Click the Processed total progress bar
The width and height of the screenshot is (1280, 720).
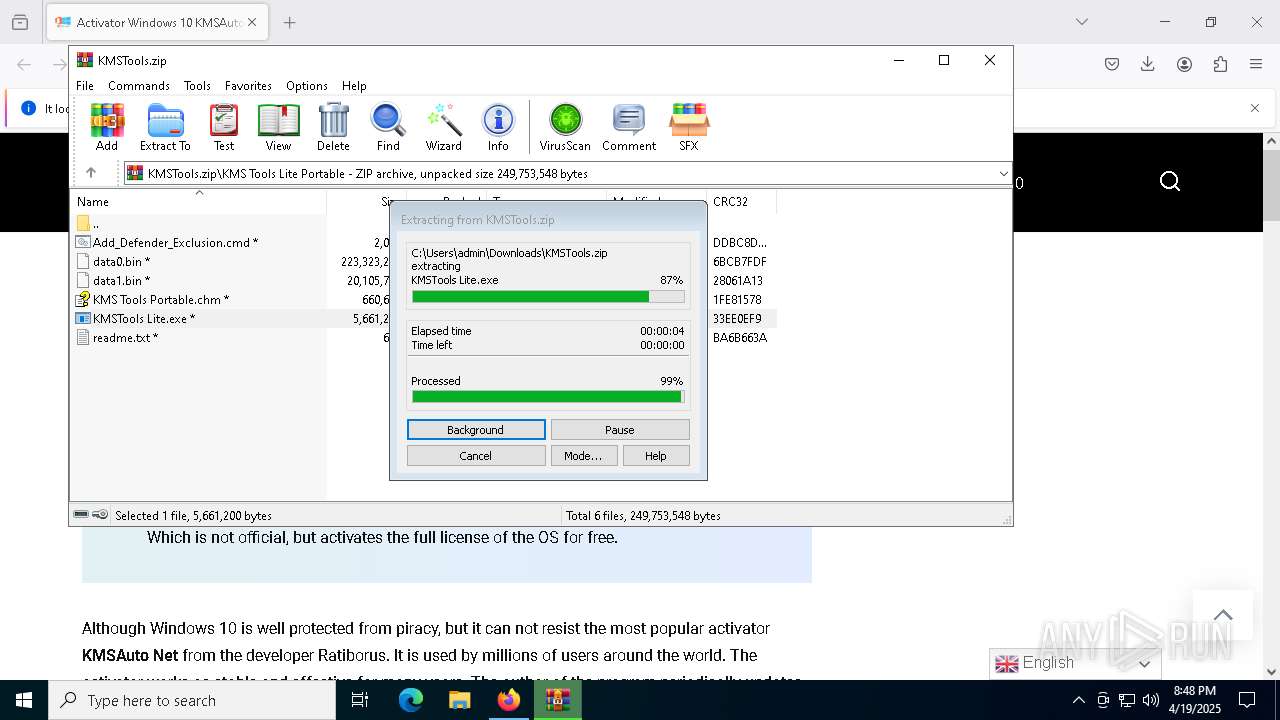coord(548,397)
